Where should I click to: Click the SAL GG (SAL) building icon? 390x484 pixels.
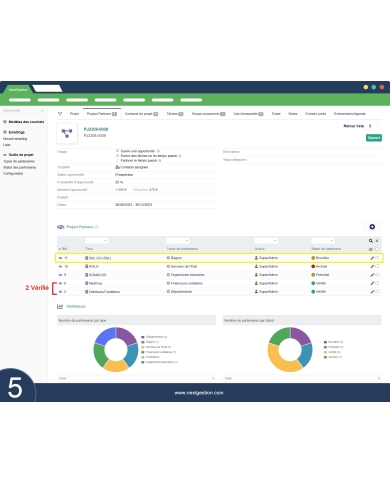coord(87,258)
